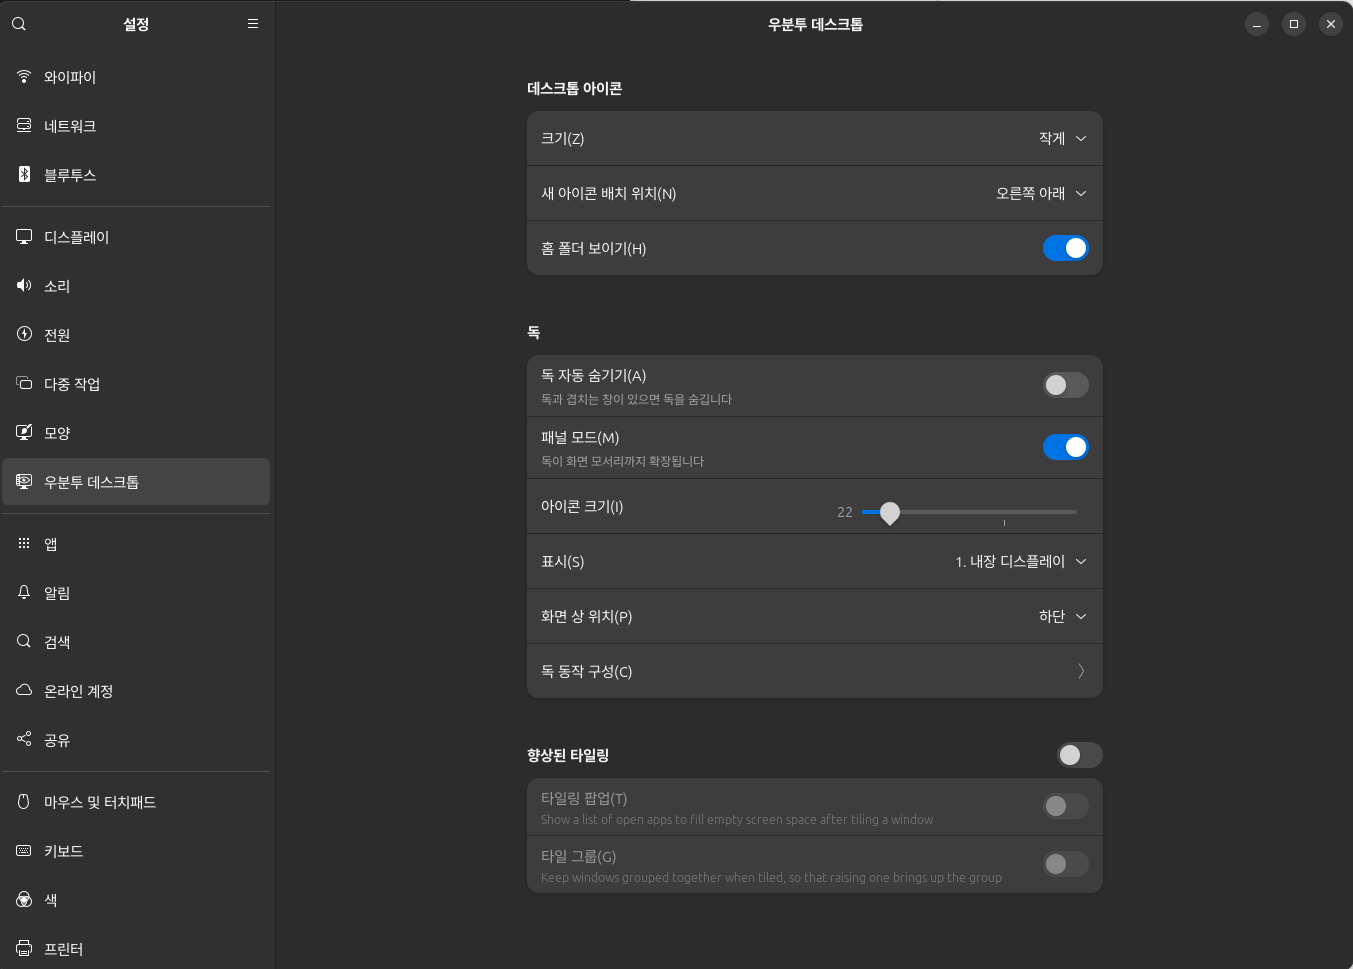Enable the 독 자동 숨기기(A) switch
Screen dimensions: 1353x969
pyautogui.click(x=1065, y=385)
